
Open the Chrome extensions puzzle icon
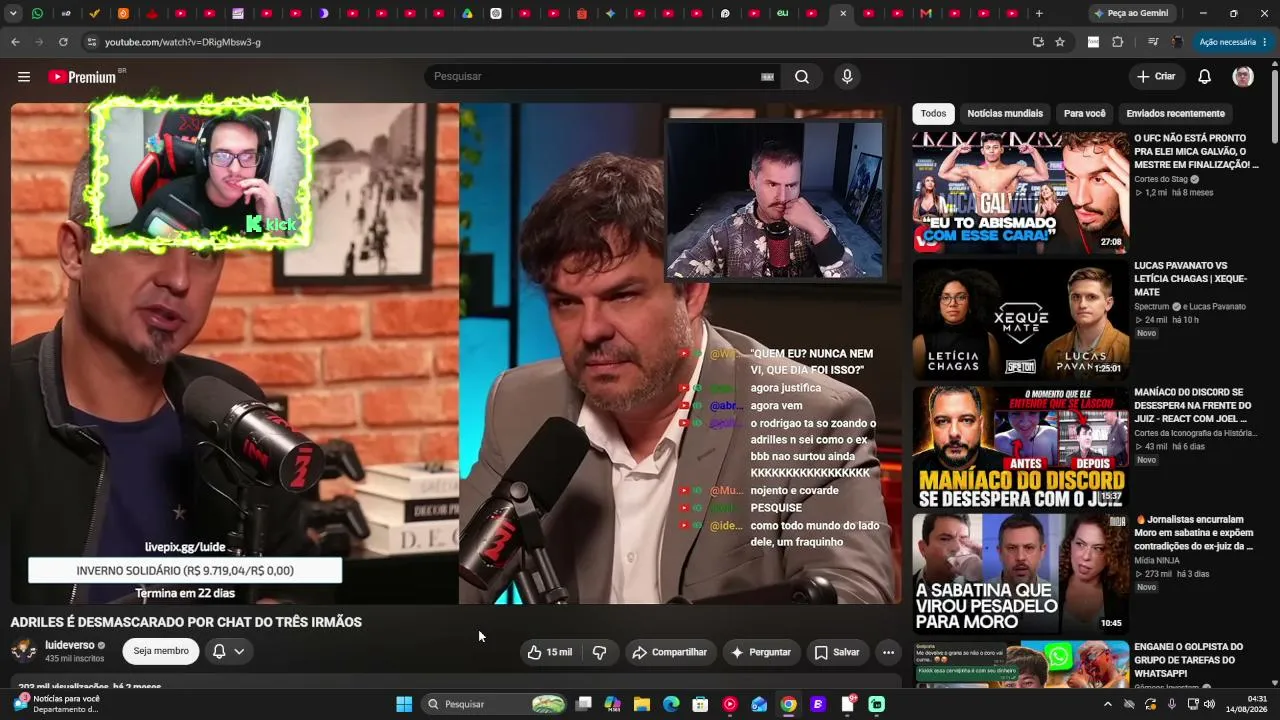(x=1118, y=42)
